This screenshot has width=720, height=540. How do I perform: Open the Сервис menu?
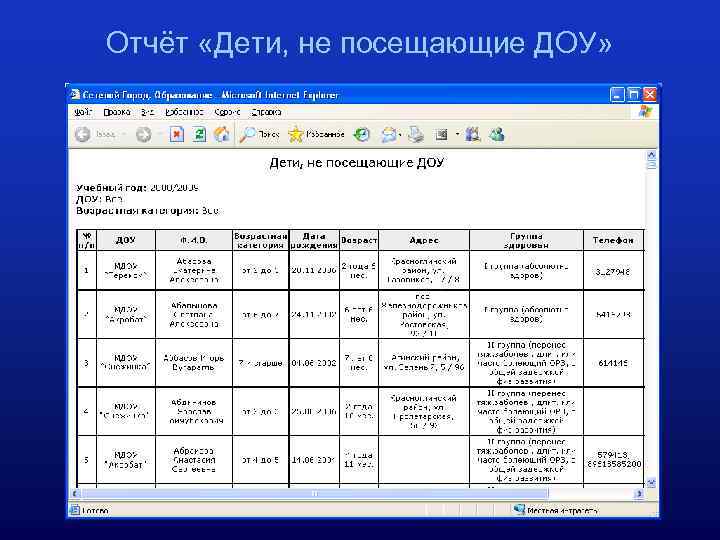tap(227, 112)
